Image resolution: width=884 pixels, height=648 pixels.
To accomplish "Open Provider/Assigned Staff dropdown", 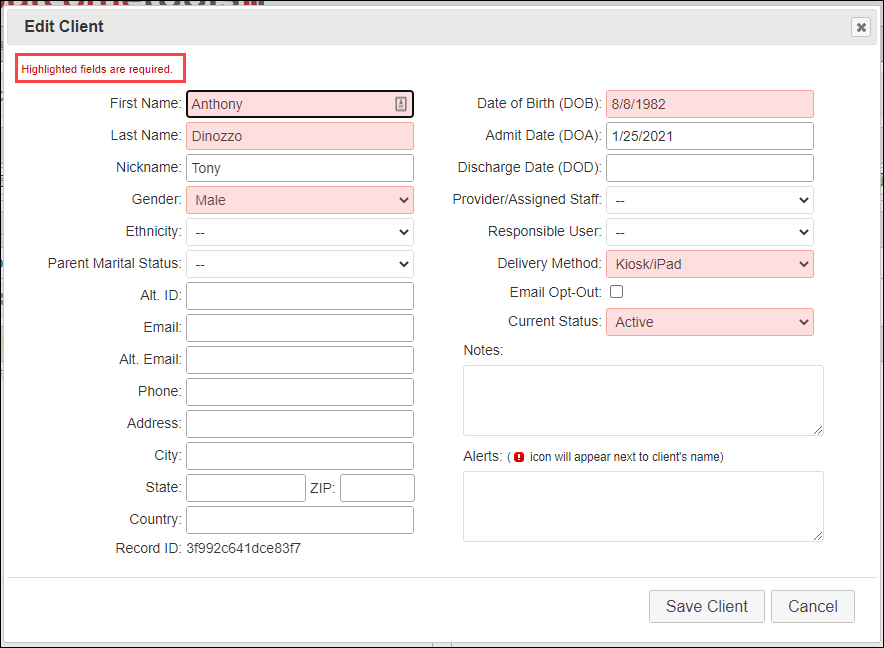I will (x=710, y=200).
